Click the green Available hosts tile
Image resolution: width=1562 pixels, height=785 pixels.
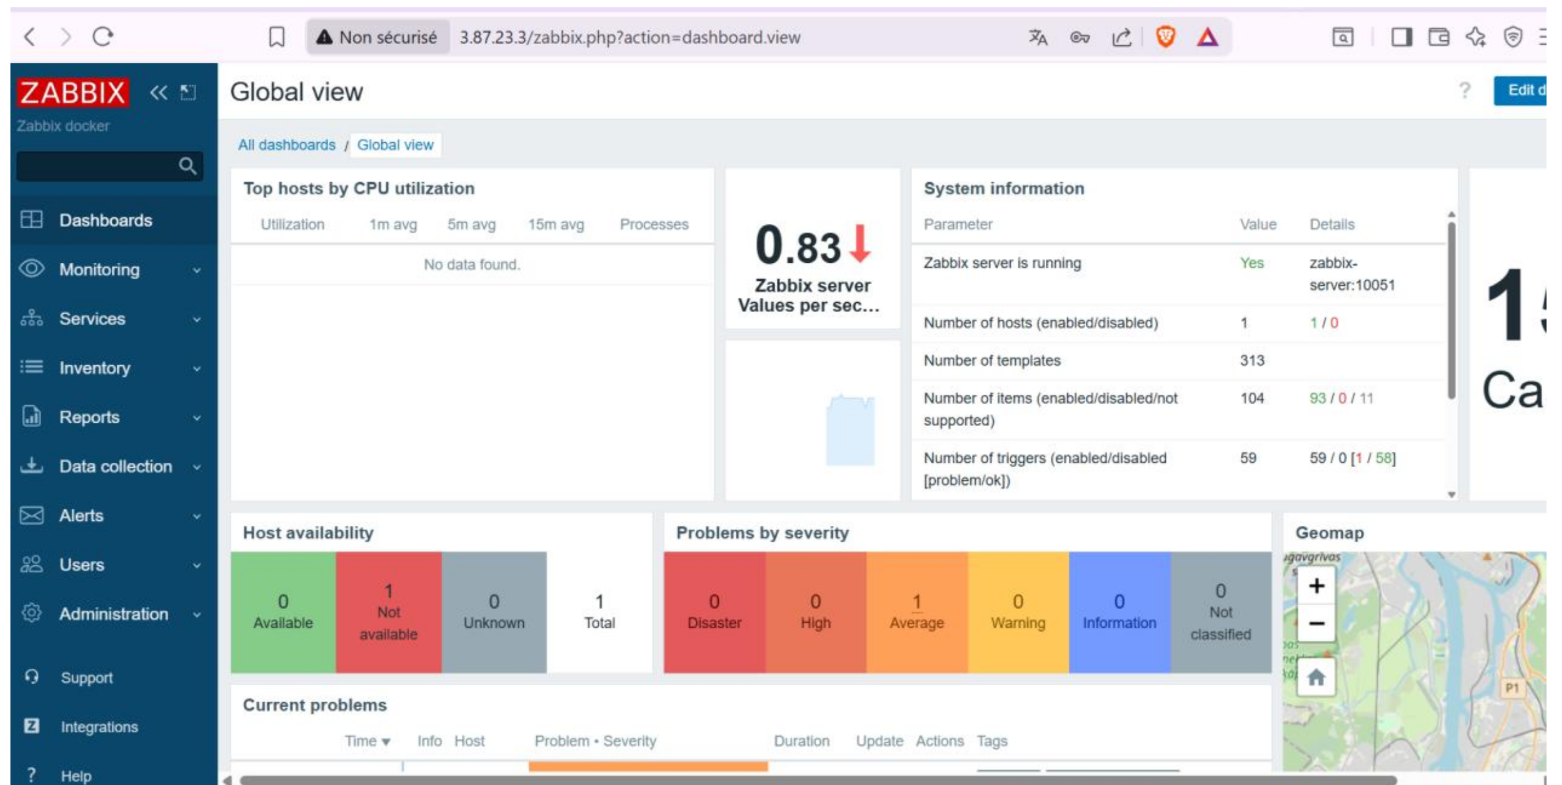point(283,612)
